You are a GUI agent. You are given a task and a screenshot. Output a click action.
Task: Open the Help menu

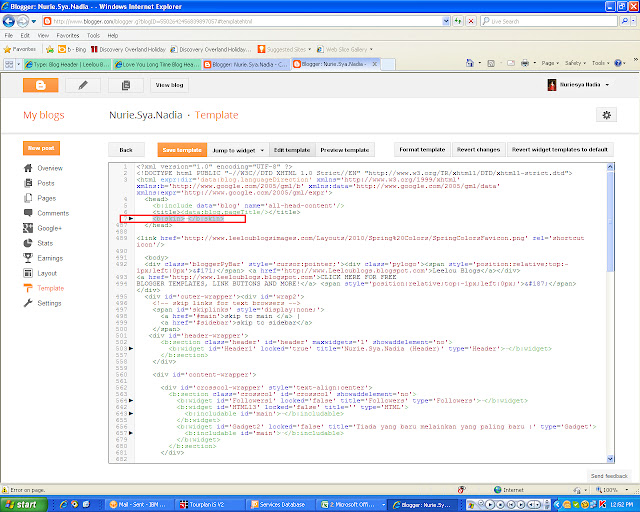[x=113, y=36]
